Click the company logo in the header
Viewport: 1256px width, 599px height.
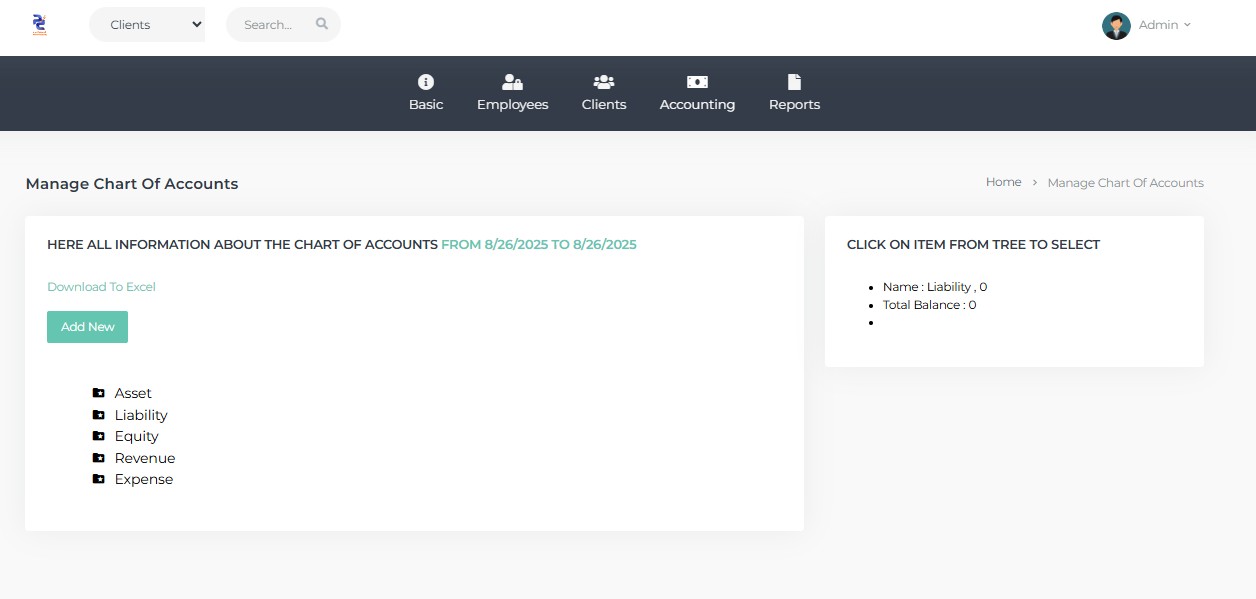click(39, 24)
